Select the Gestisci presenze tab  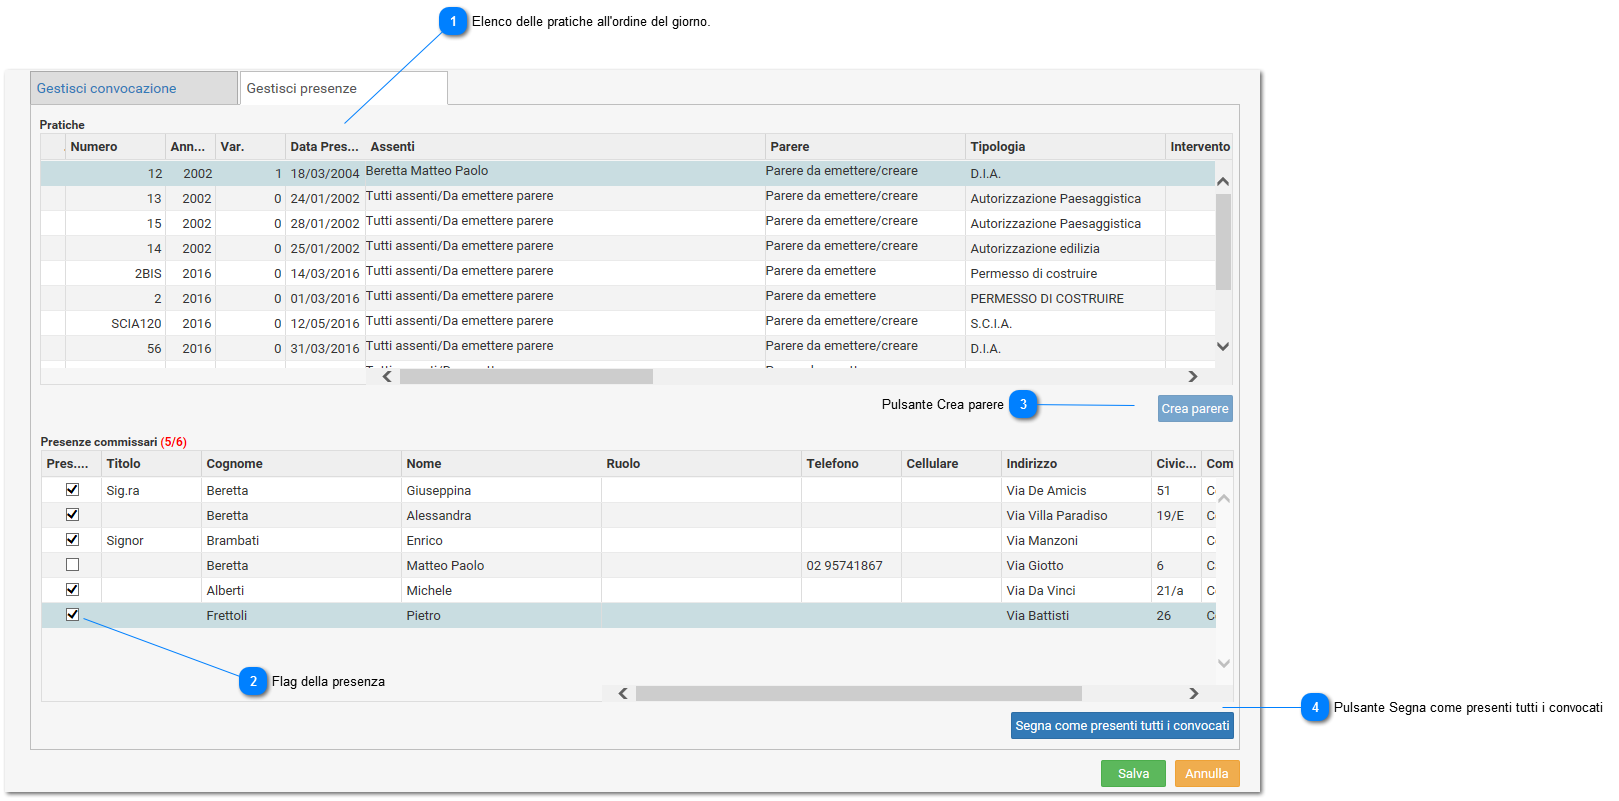(343, 88)
